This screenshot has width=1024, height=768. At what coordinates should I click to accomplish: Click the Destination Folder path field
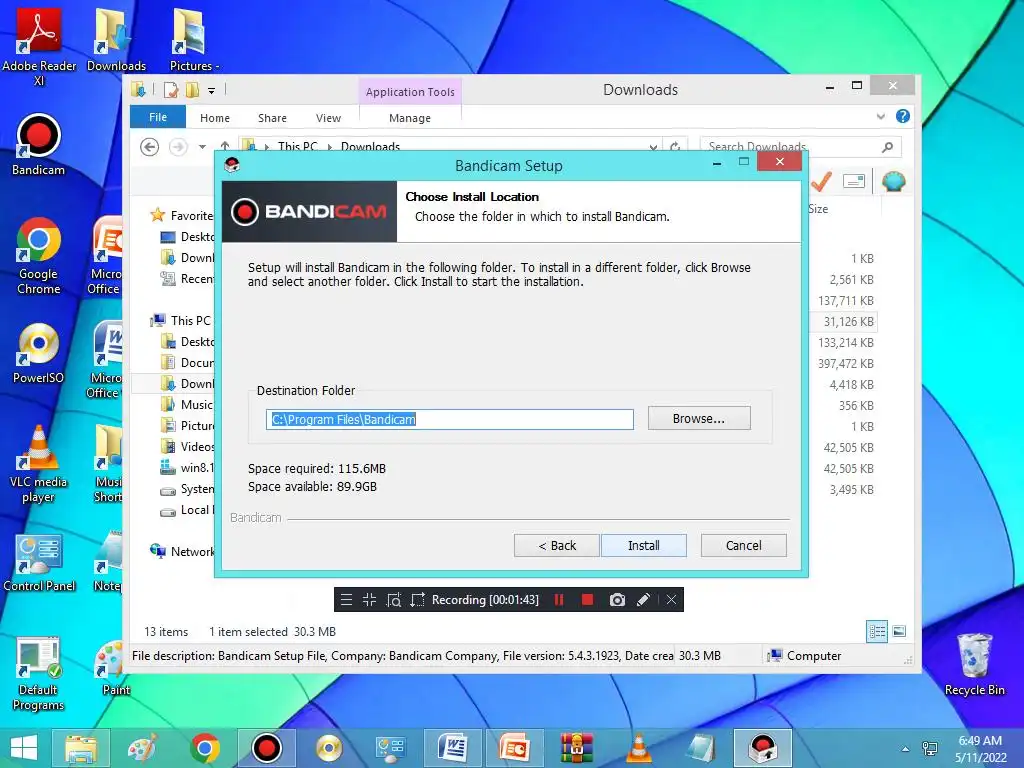[x=449, y=419]
